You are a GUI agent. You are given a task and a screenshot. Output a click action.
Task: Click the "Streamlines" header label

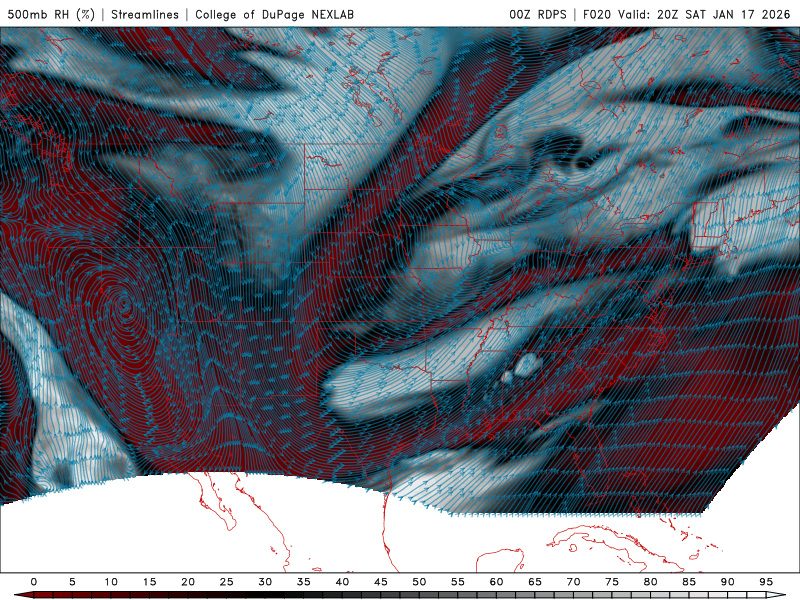[145, 14]
